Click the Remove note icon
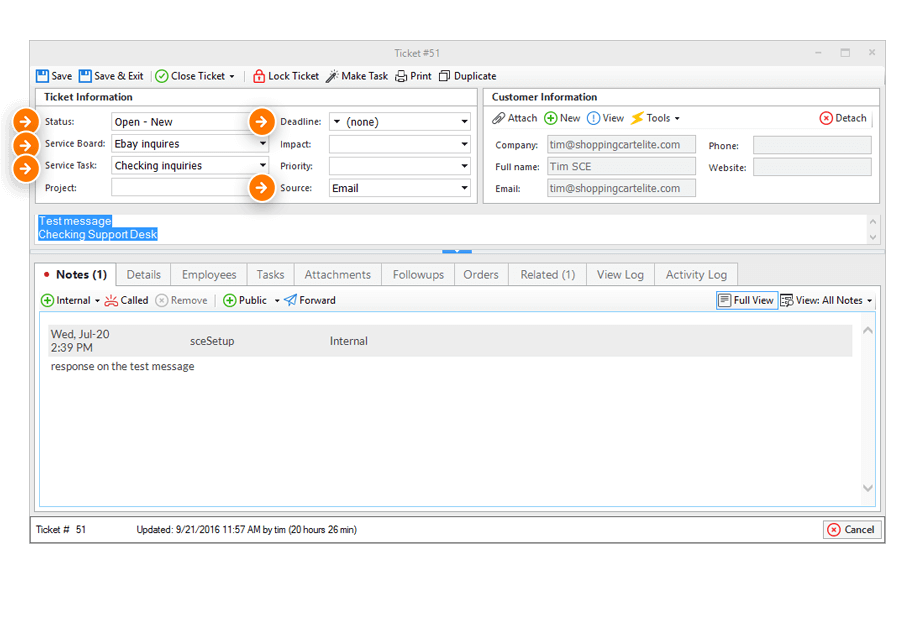 (162, 300)
